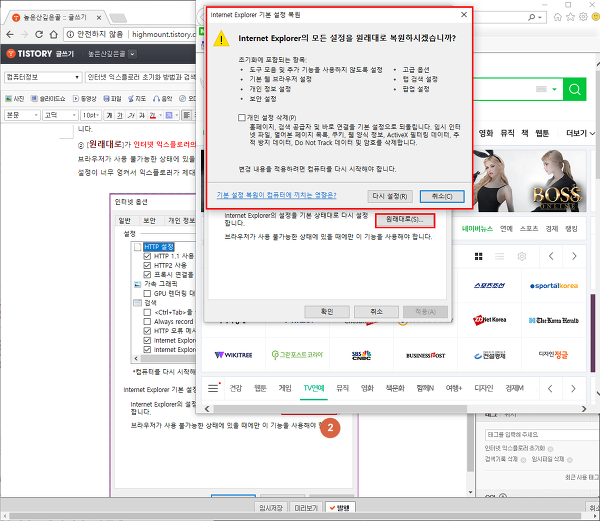Toggle the Ctrl+Tab option checkbox

tap(147, 312)
